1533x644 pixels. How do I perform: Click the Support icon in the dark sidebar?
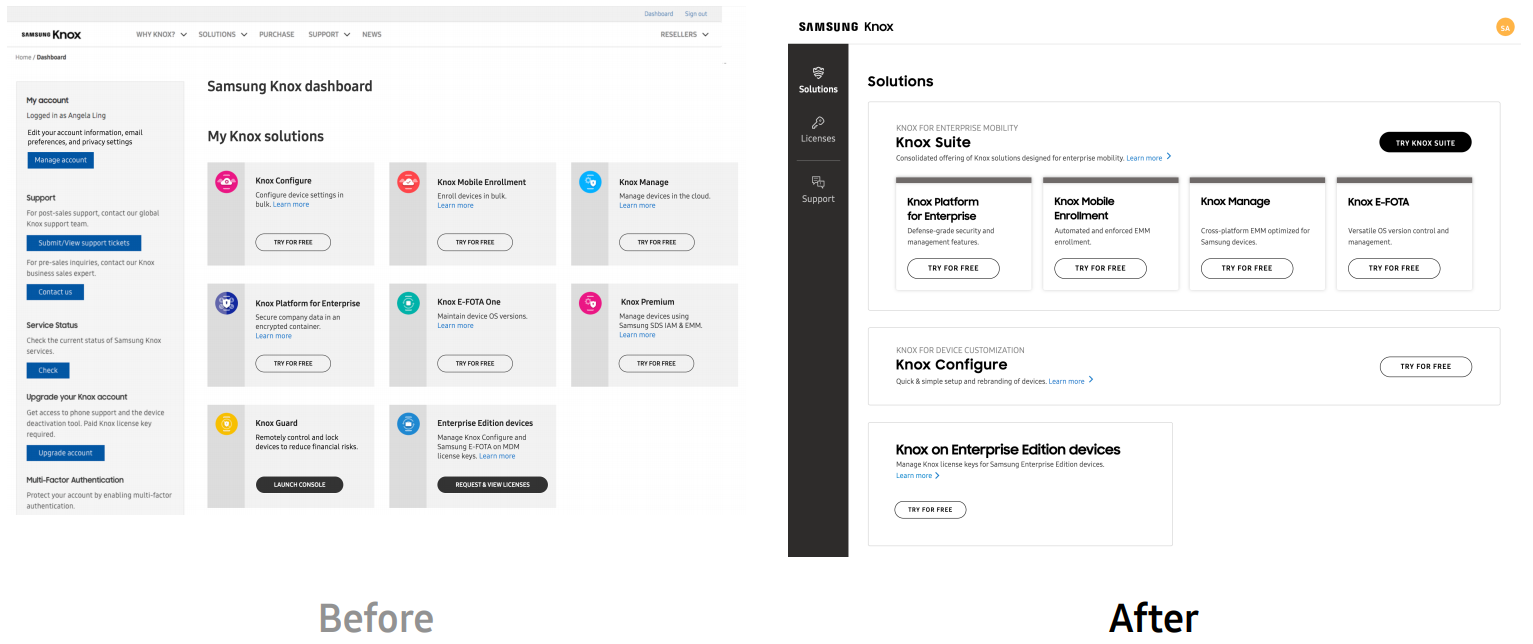point(818,184)
